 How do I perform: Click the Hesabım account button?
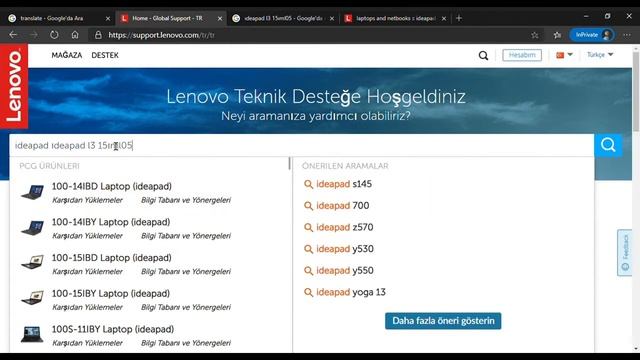[522, 55]
